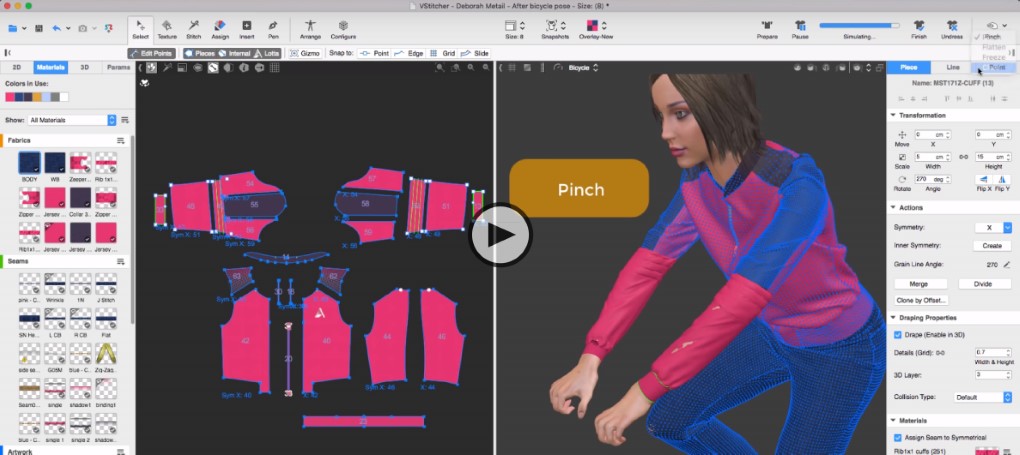Toggle Assign Seam to Symmetrical checkbox
Image resolution: width=1020 pixels, height=455 pixels.
898,437
